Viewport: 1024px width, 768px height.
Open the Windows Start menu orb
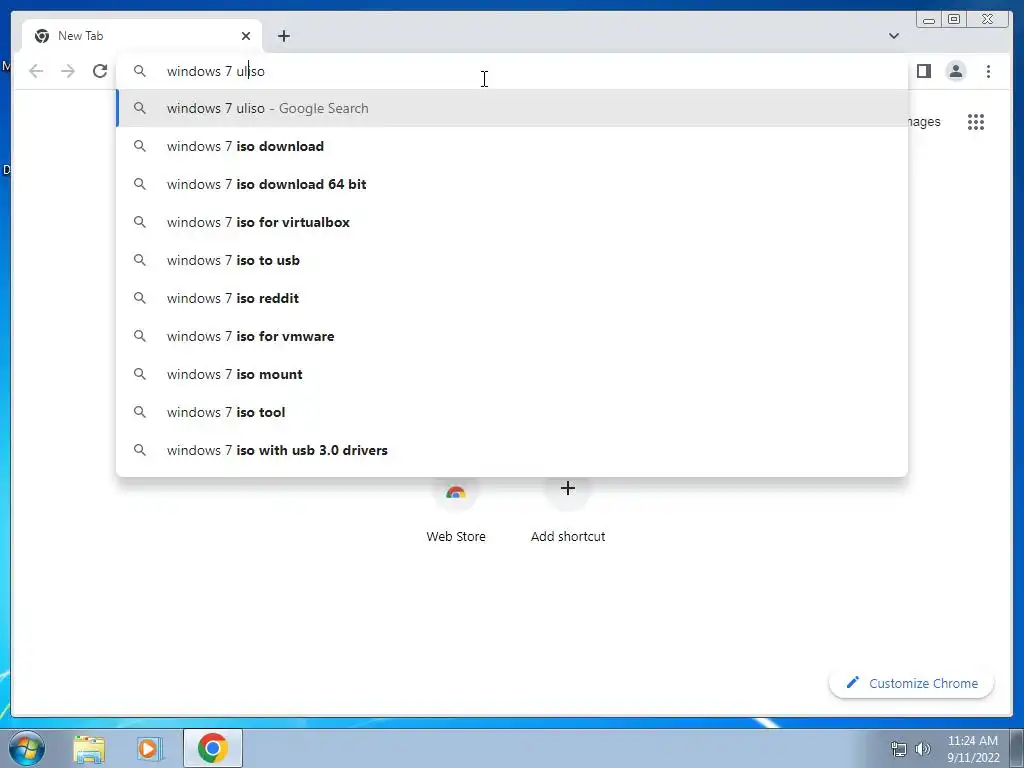[27, 748]
